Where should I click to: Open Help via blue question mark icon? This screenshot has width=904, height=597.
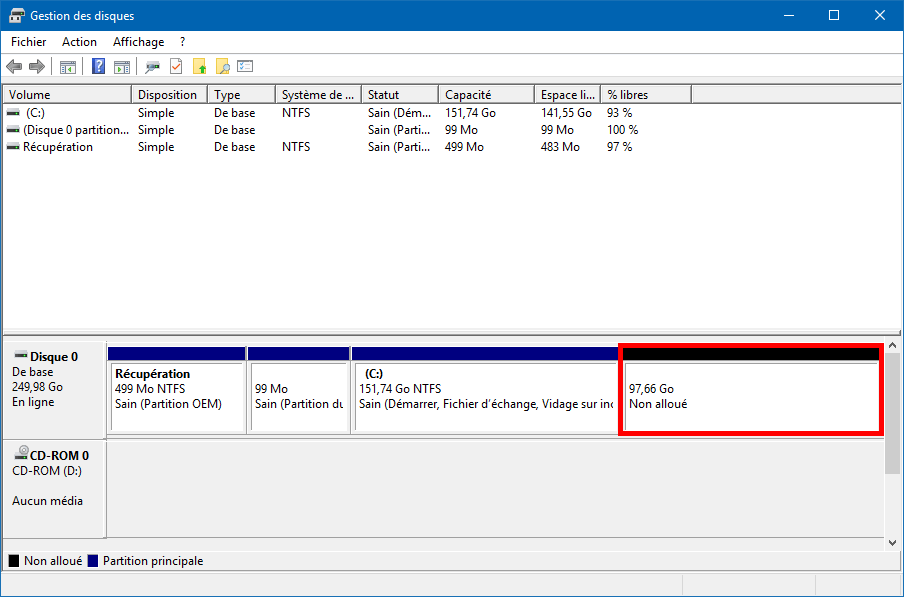tap(99, 66)
